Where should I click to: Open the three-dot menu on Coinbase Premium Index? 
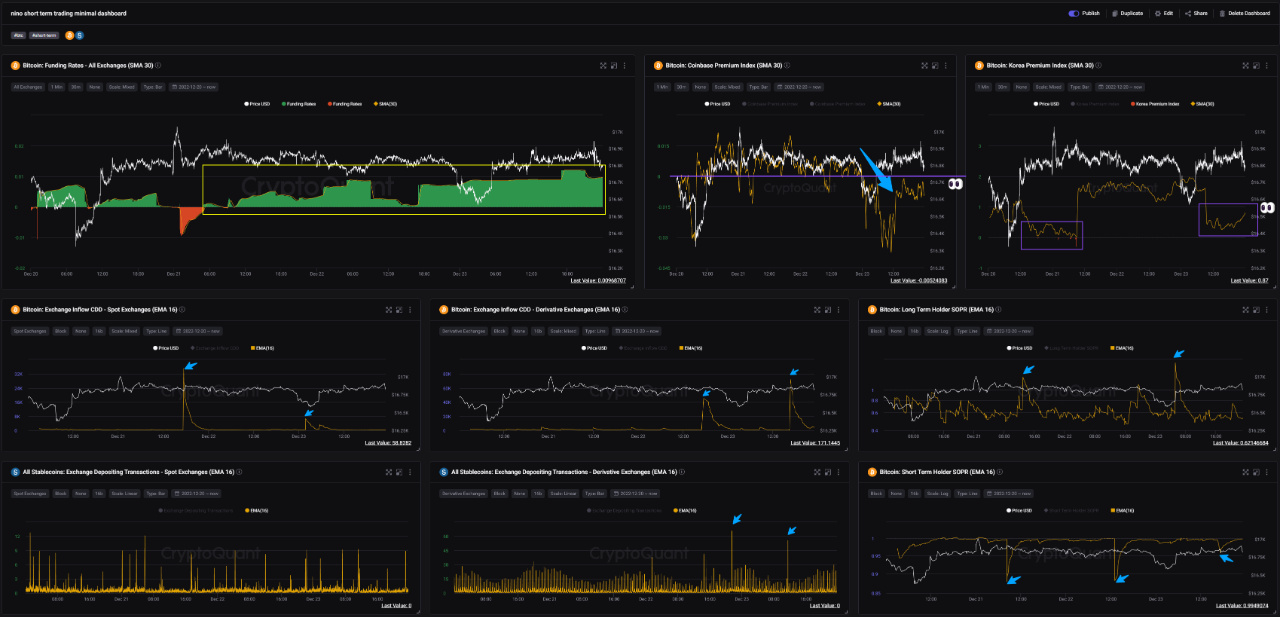(x=946, y=65)
